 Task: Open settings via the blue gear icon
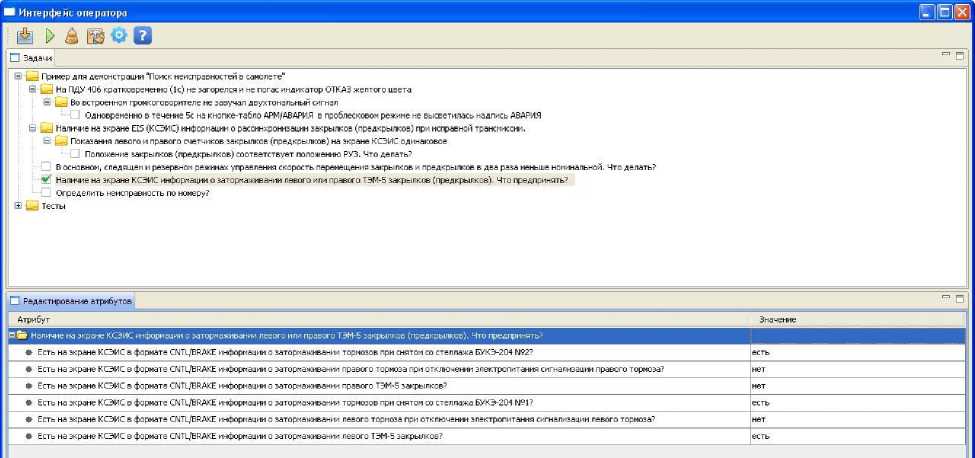pos(118,35)
